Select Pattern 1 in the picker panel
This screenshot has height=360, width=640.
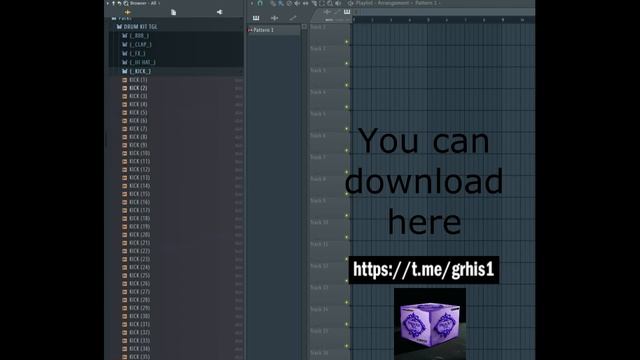click(273, 30)
